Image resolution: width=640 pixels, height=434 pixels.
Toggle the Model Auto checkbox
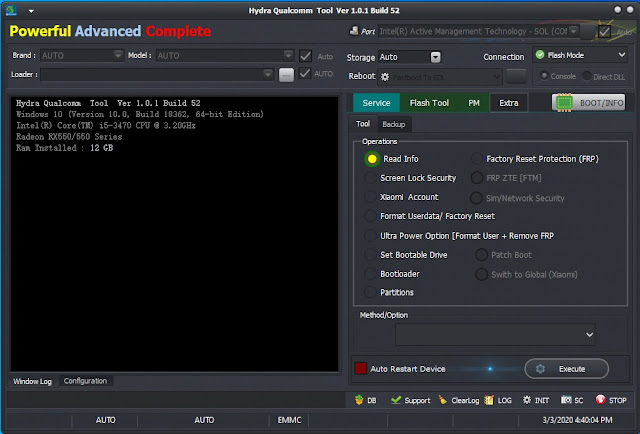(x=305, y=56)
